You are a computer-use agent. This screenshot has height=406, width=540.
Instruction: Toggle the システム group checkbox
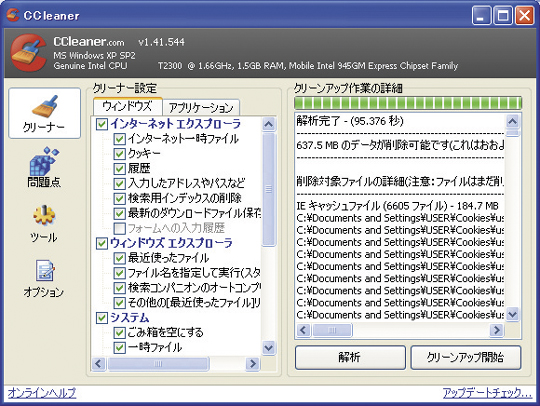tap(102, 318)
